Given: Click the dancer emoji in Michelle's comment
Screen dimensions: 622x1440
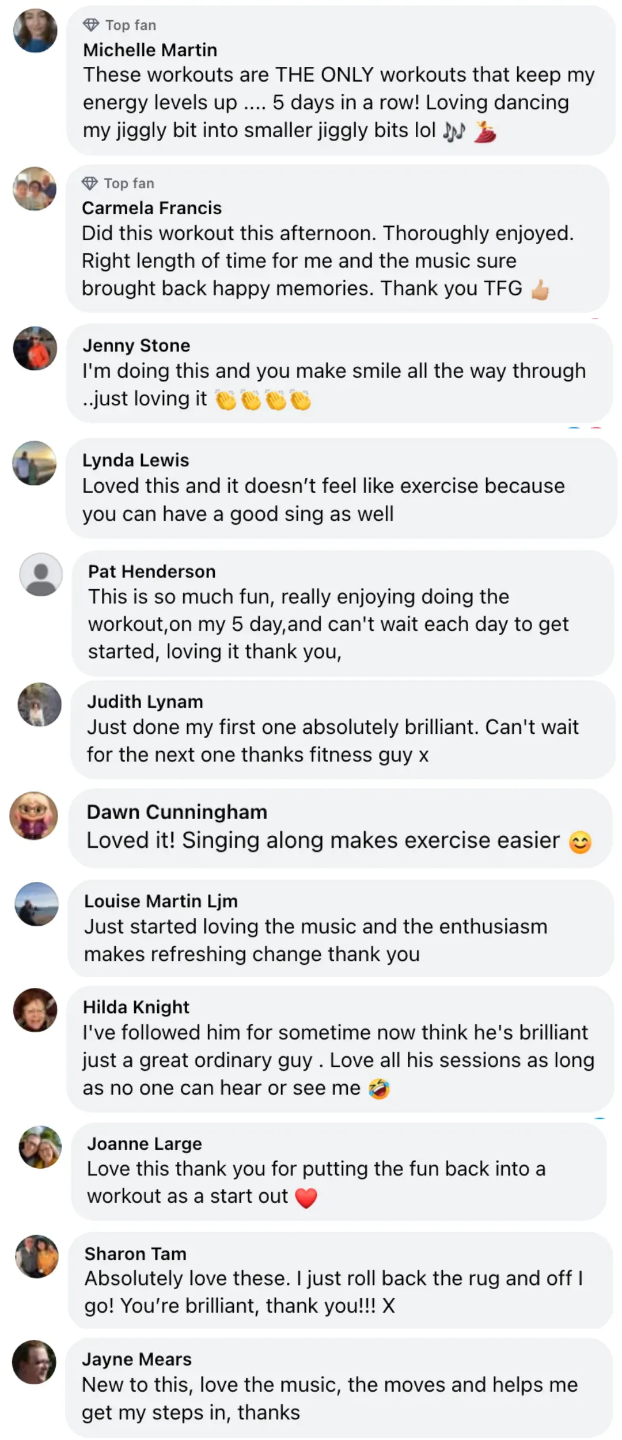Looking at the screenshot, I should 485,131.
